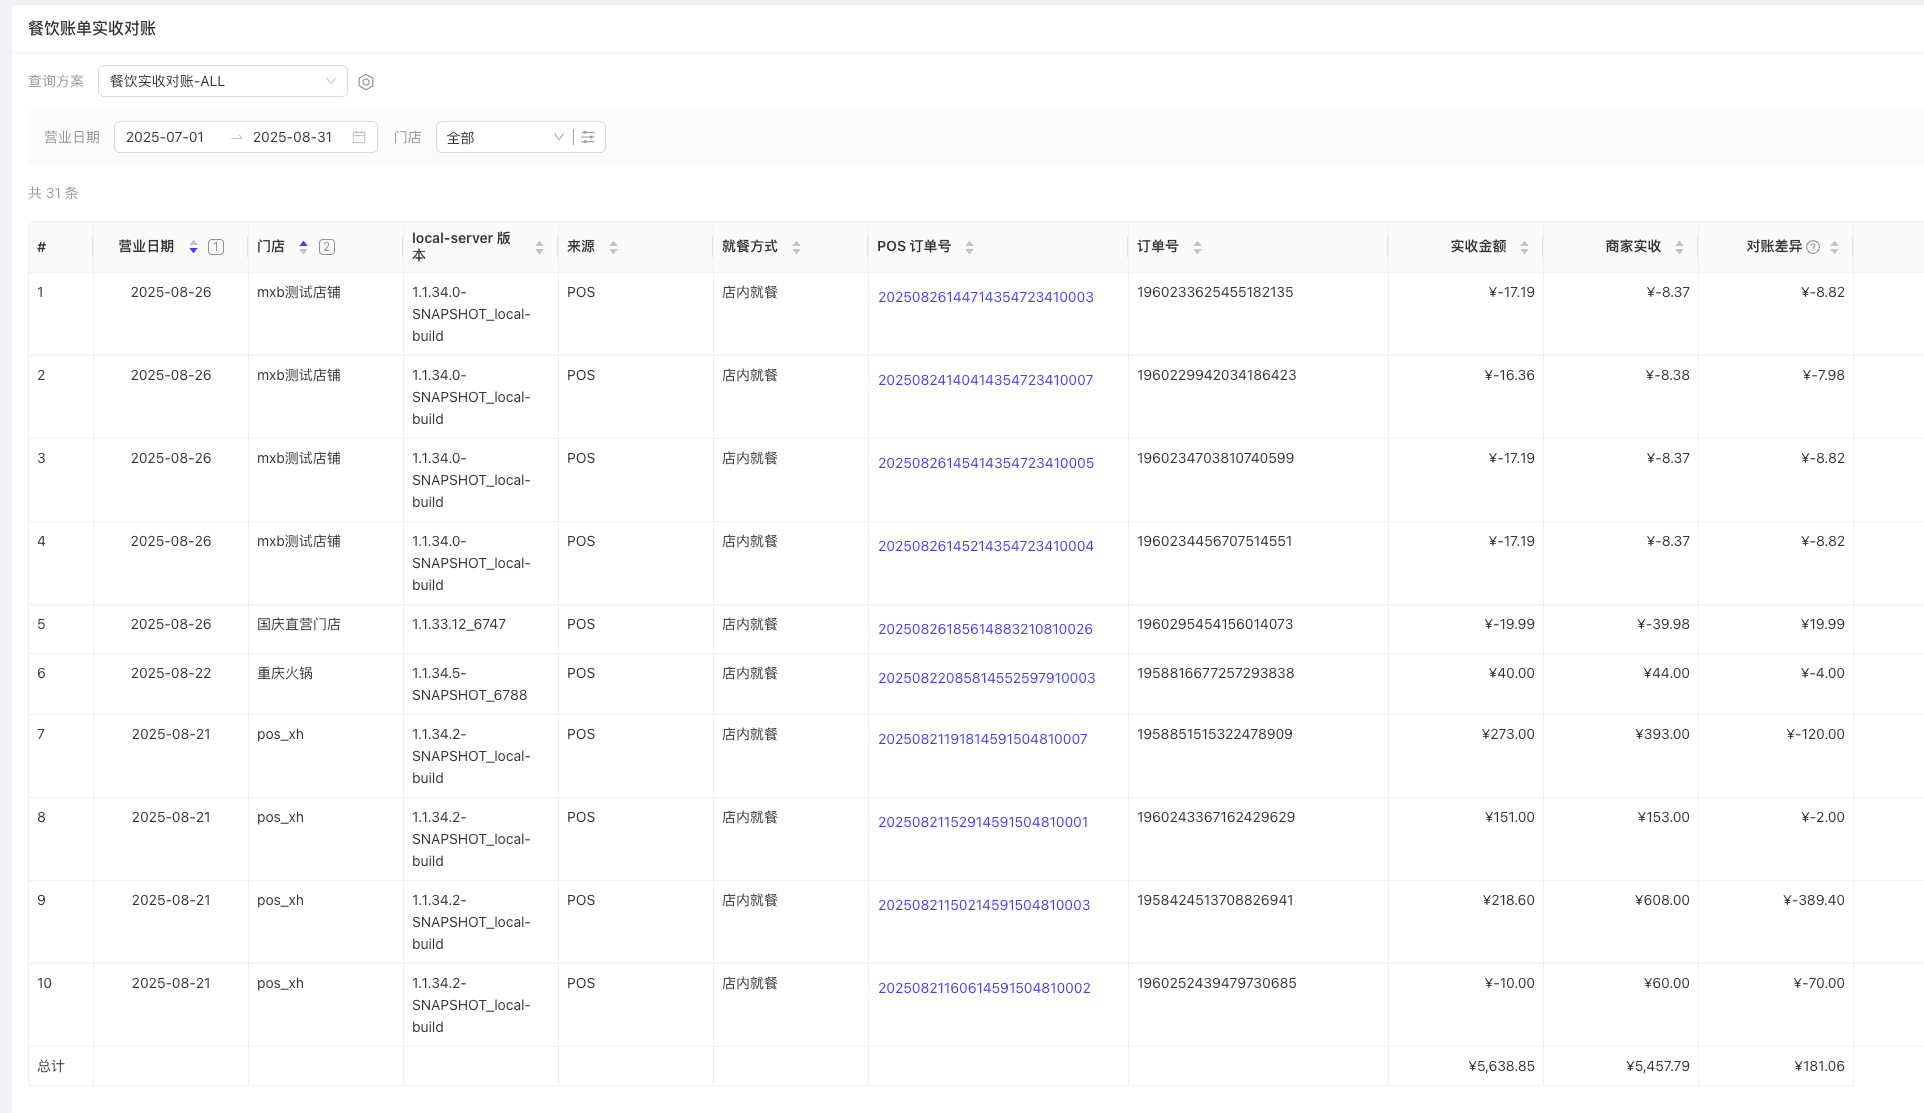
Task: Sort the 就餐方式 column
Action: (796, 247)
